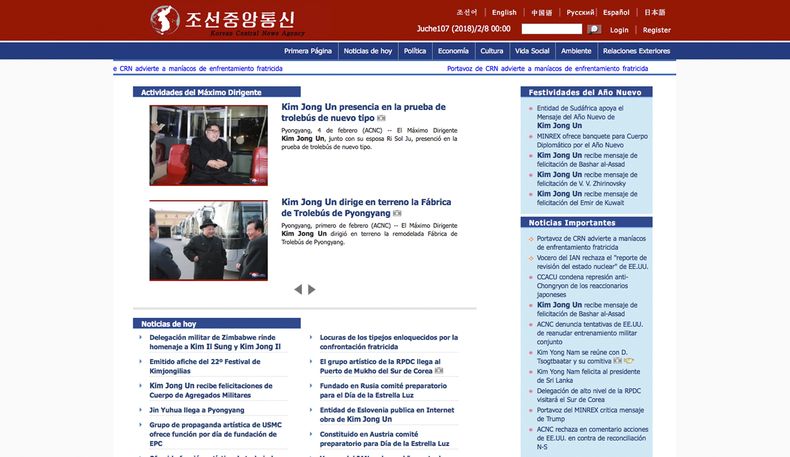Click camera icon after Fábrica de Trolebús headline
Viewport: 790px width, 457px height.
pos(397,213)
